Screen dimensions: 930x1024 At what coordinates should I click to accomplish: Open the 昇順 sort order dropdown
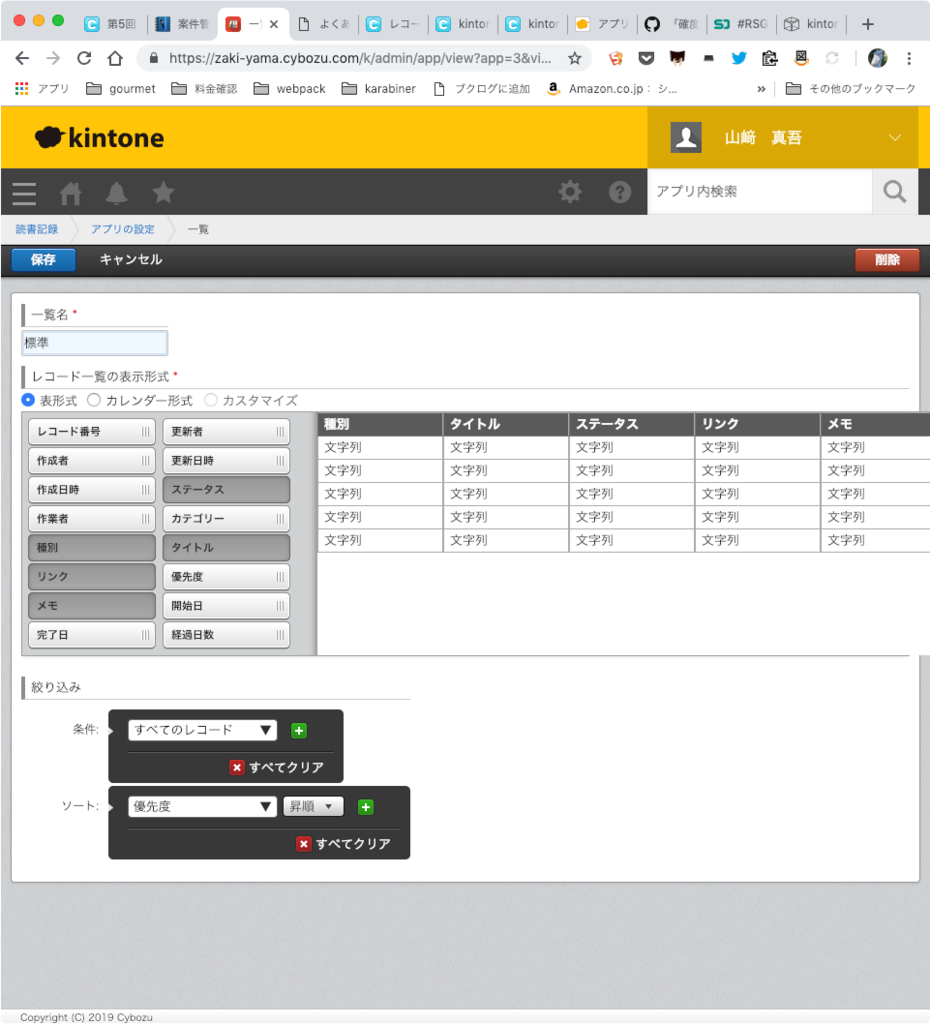point(312,806)
